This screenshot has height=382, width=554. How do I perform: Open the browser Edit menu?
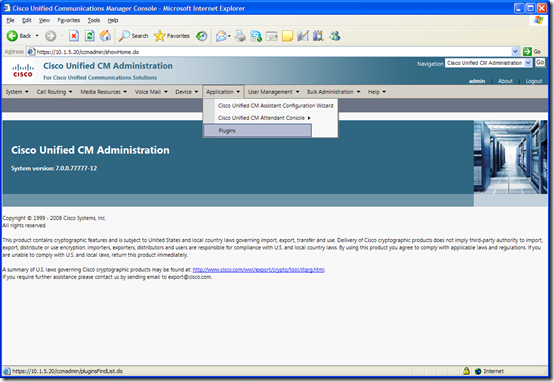(26, 20)
